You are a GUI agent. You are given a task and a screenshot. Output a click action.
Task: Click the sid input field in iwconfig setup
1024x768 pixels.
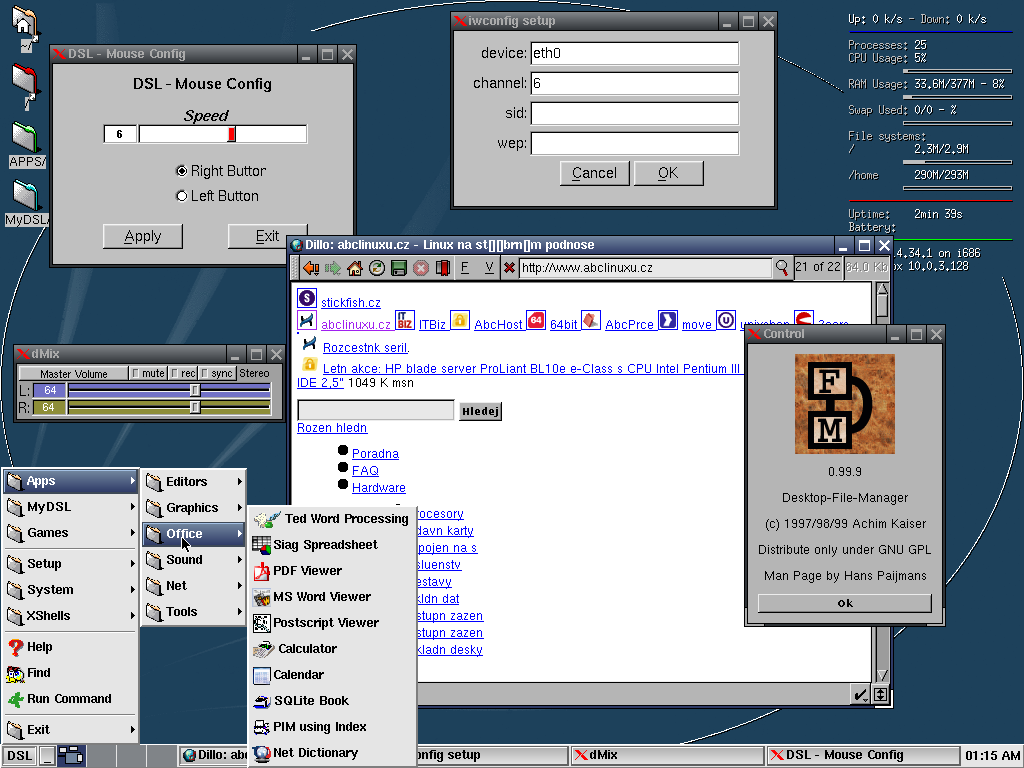click(635, 114)
